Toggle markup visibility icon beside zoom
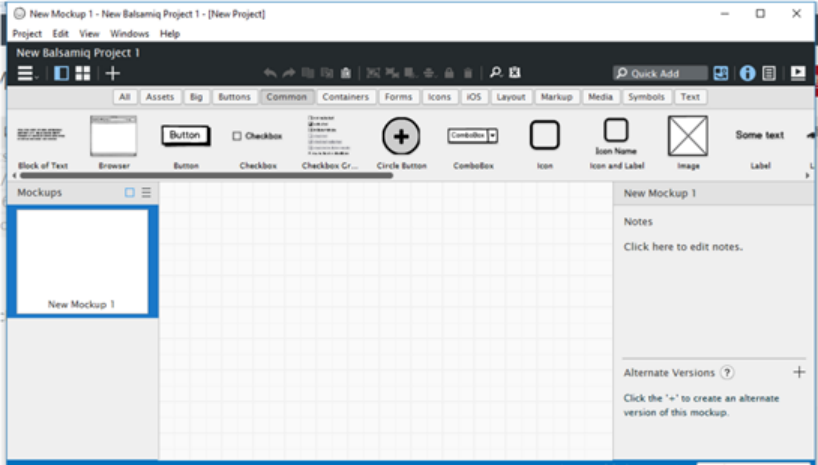Viewport: 818px width, 465px height. [x=515, y=73]
